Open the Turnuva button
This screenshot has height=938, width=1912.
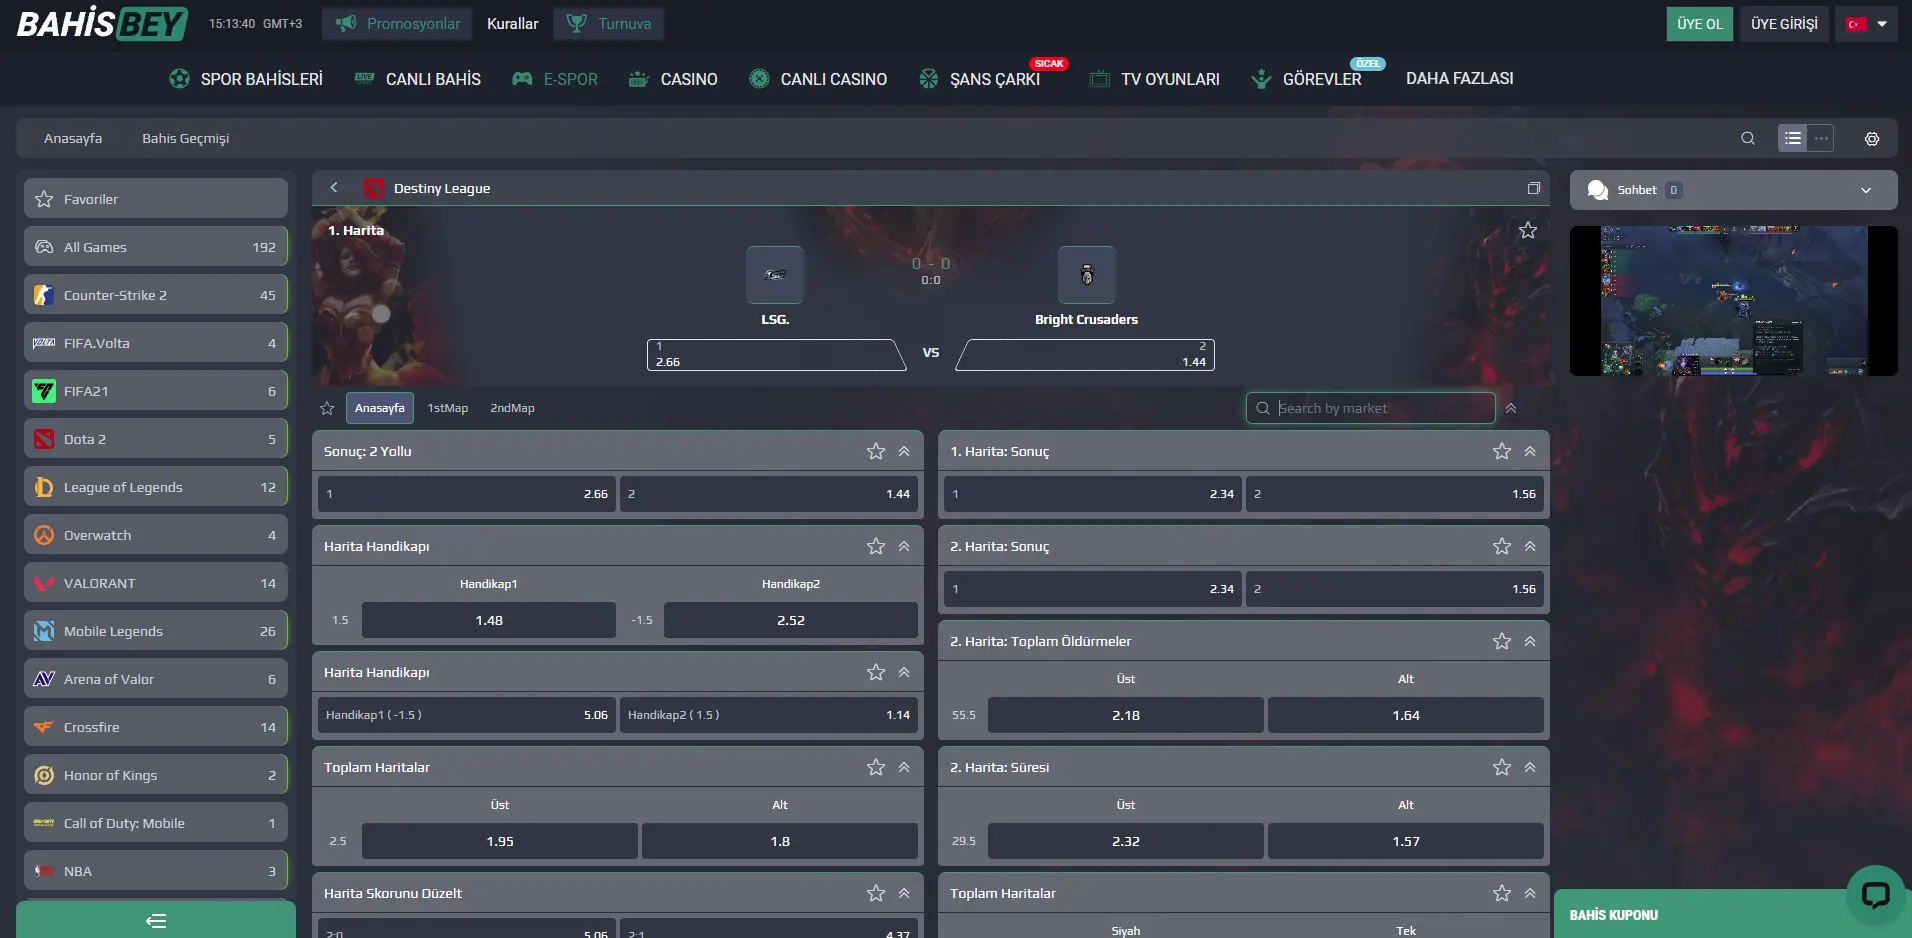tap(609, 23)
